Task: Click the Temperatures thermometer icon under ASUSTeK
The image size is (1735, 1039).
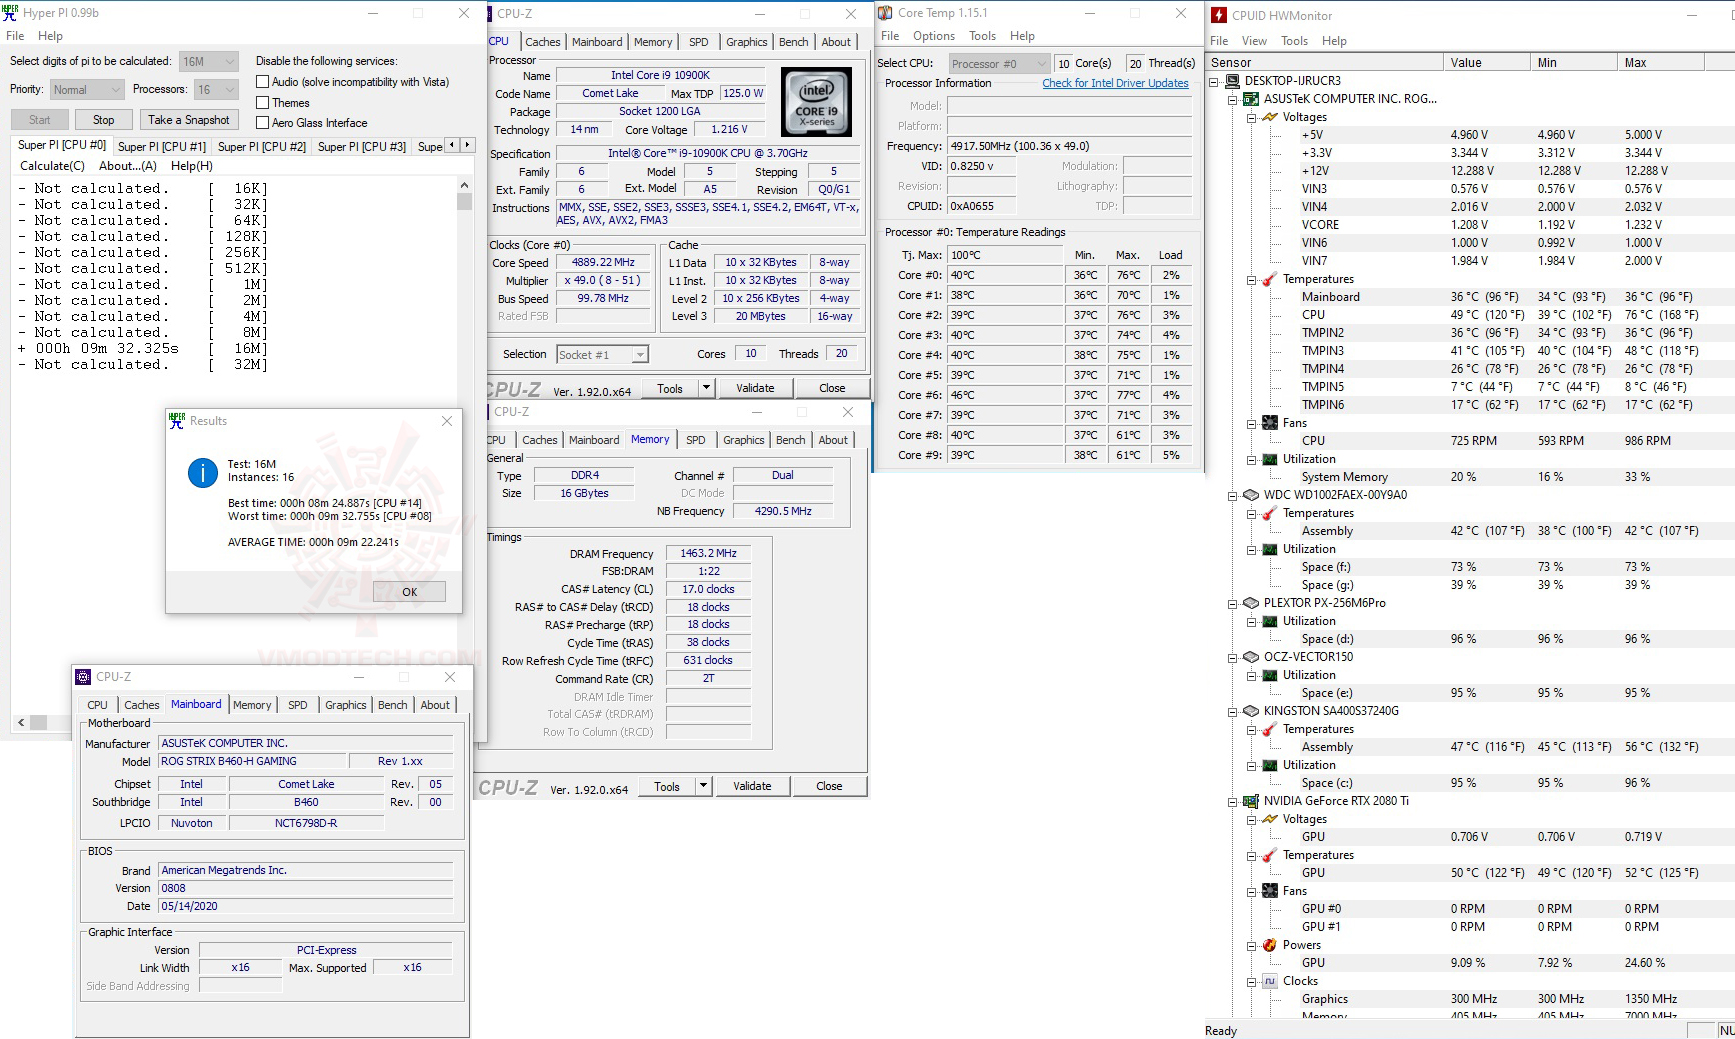Action: coord(1268,278)
